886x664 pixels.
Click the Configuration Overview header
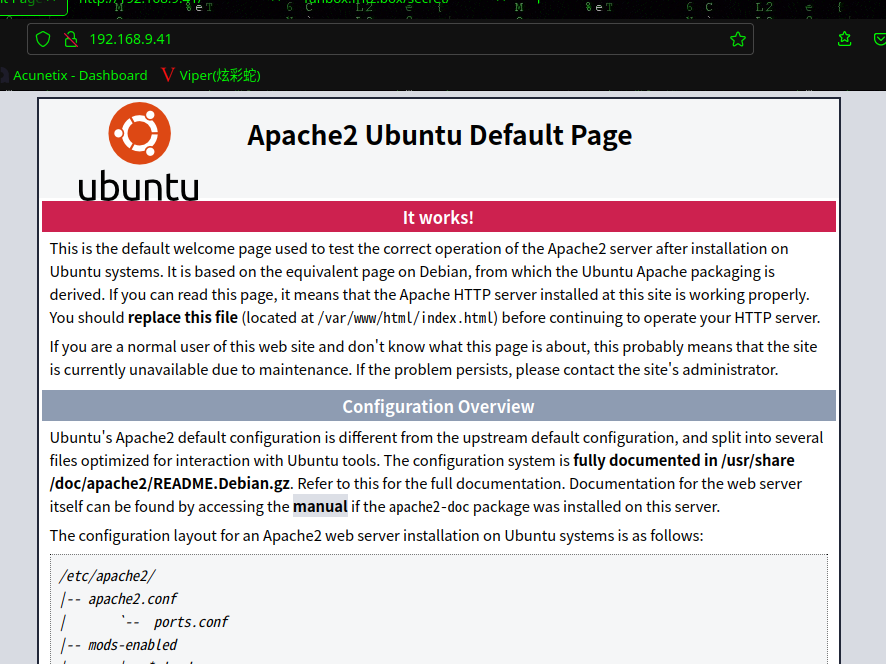(x=438, y=406)
